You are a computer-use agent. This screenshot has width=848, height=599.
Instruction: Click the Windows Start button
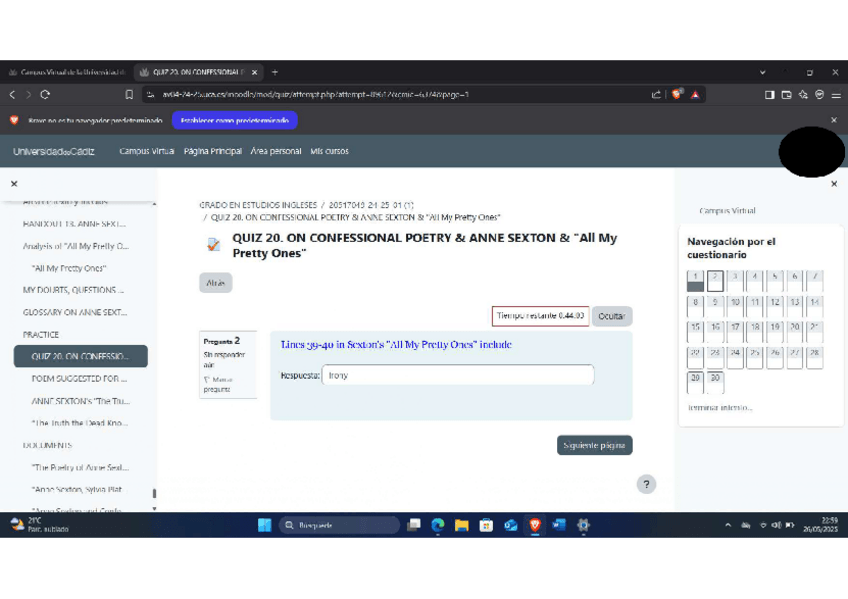click(264, 525)
